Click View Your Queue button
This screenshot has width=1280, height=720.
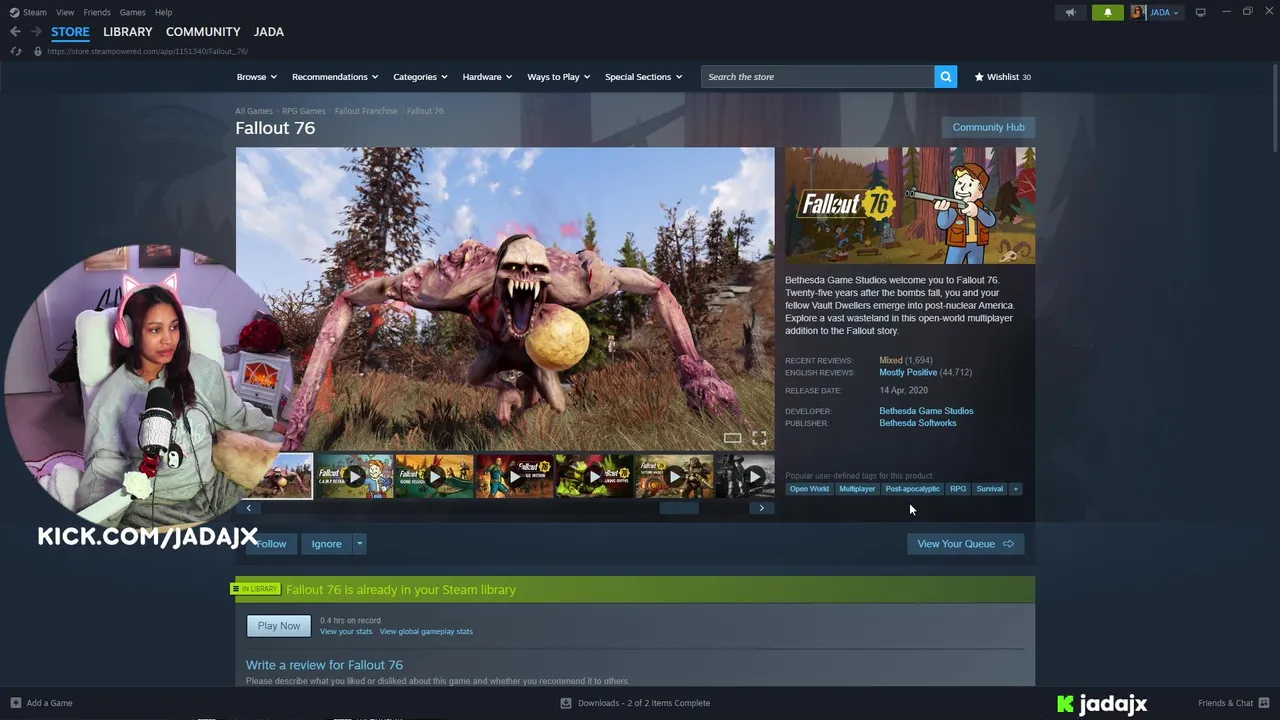(965, 544)
